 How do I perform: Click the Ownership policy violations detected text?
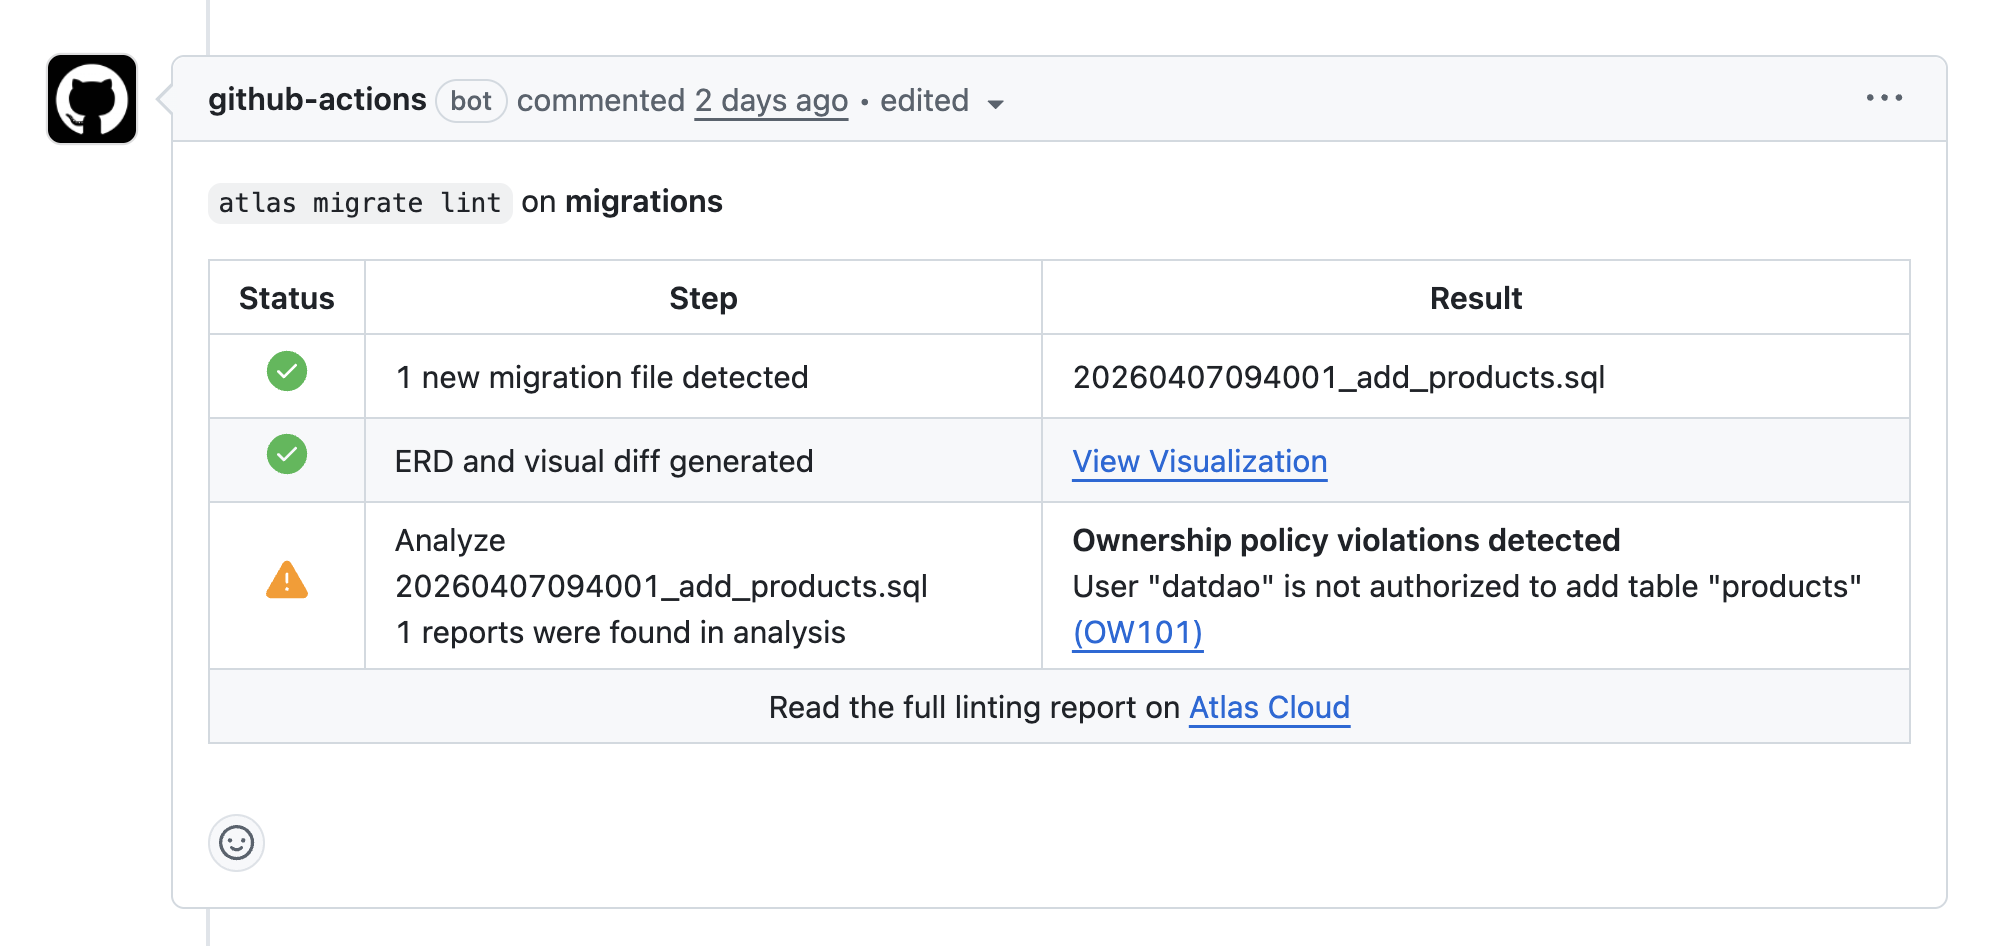[x=1344, y=540]
